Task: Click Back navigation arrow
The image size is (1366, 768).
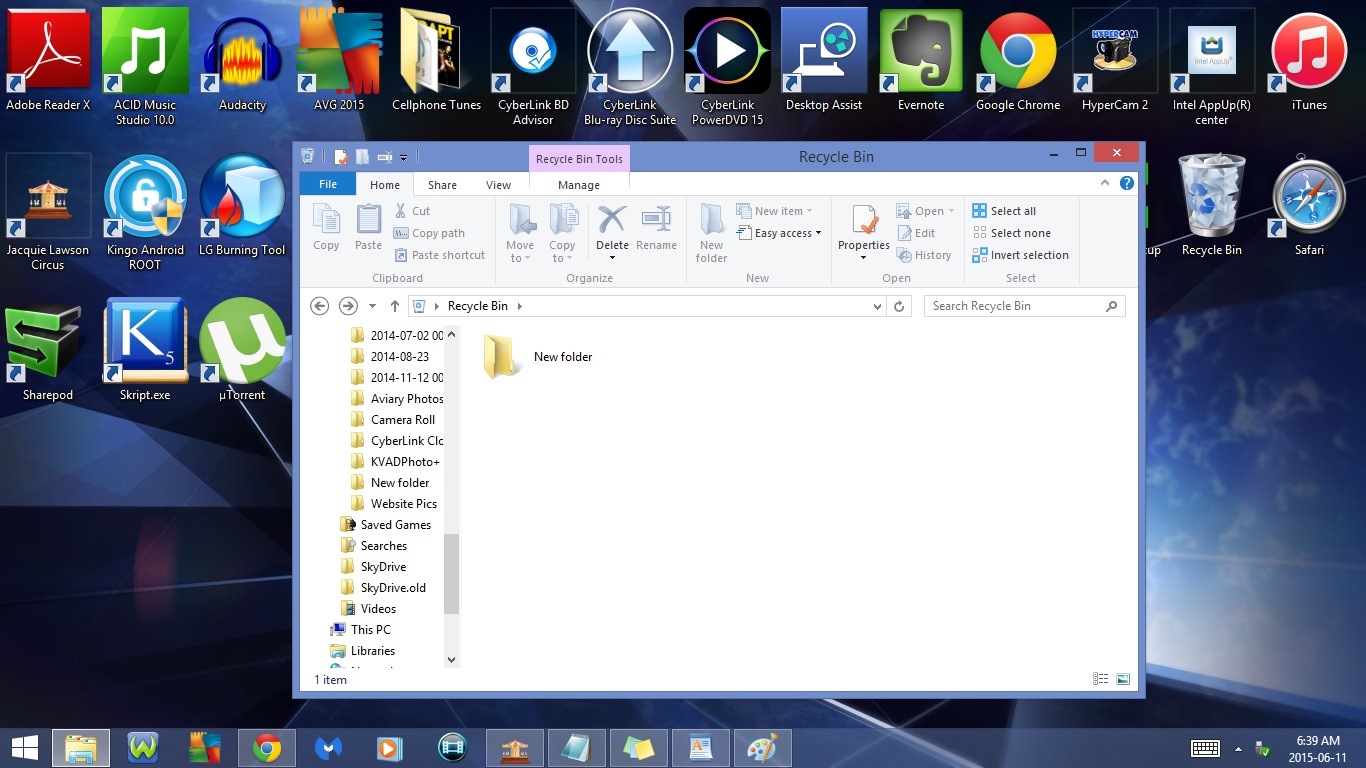Action: (319, 306)
